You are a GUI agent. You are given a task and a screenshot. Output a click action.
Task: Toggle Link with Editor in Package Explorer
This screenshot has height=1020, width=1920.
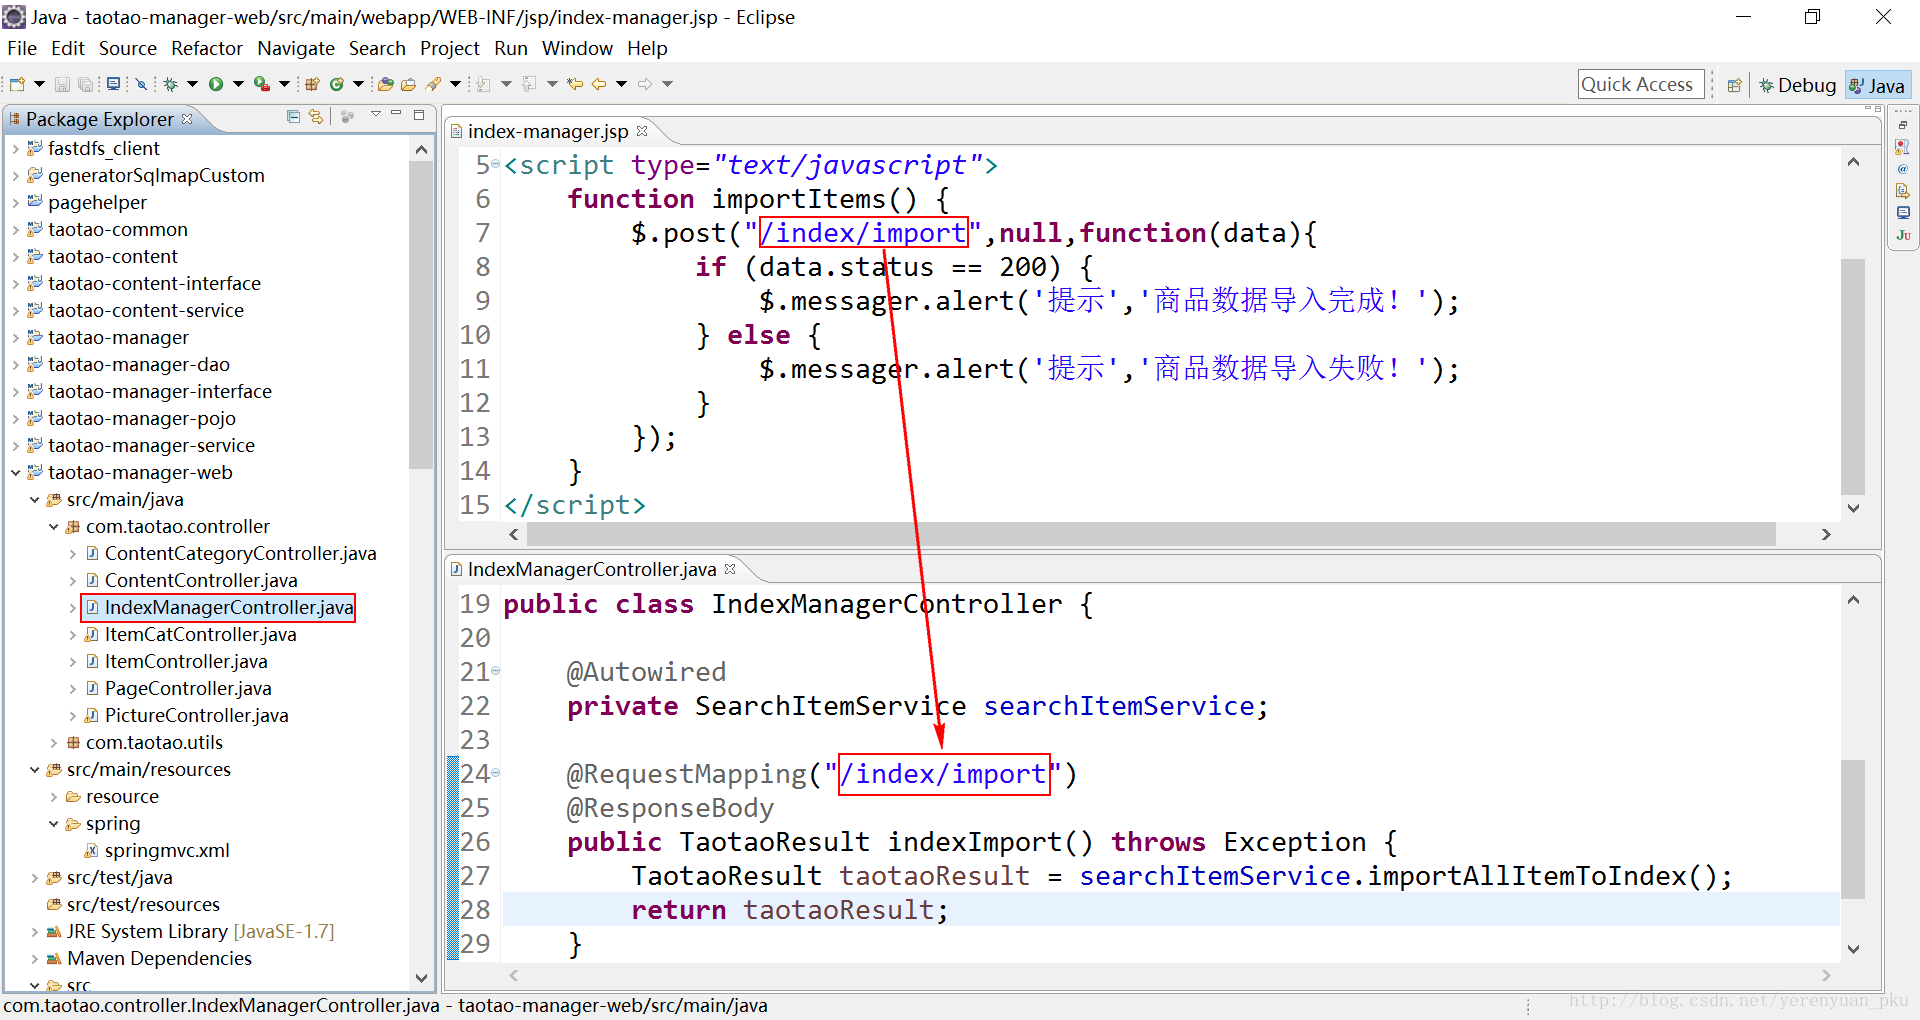[x=316, y=116]
